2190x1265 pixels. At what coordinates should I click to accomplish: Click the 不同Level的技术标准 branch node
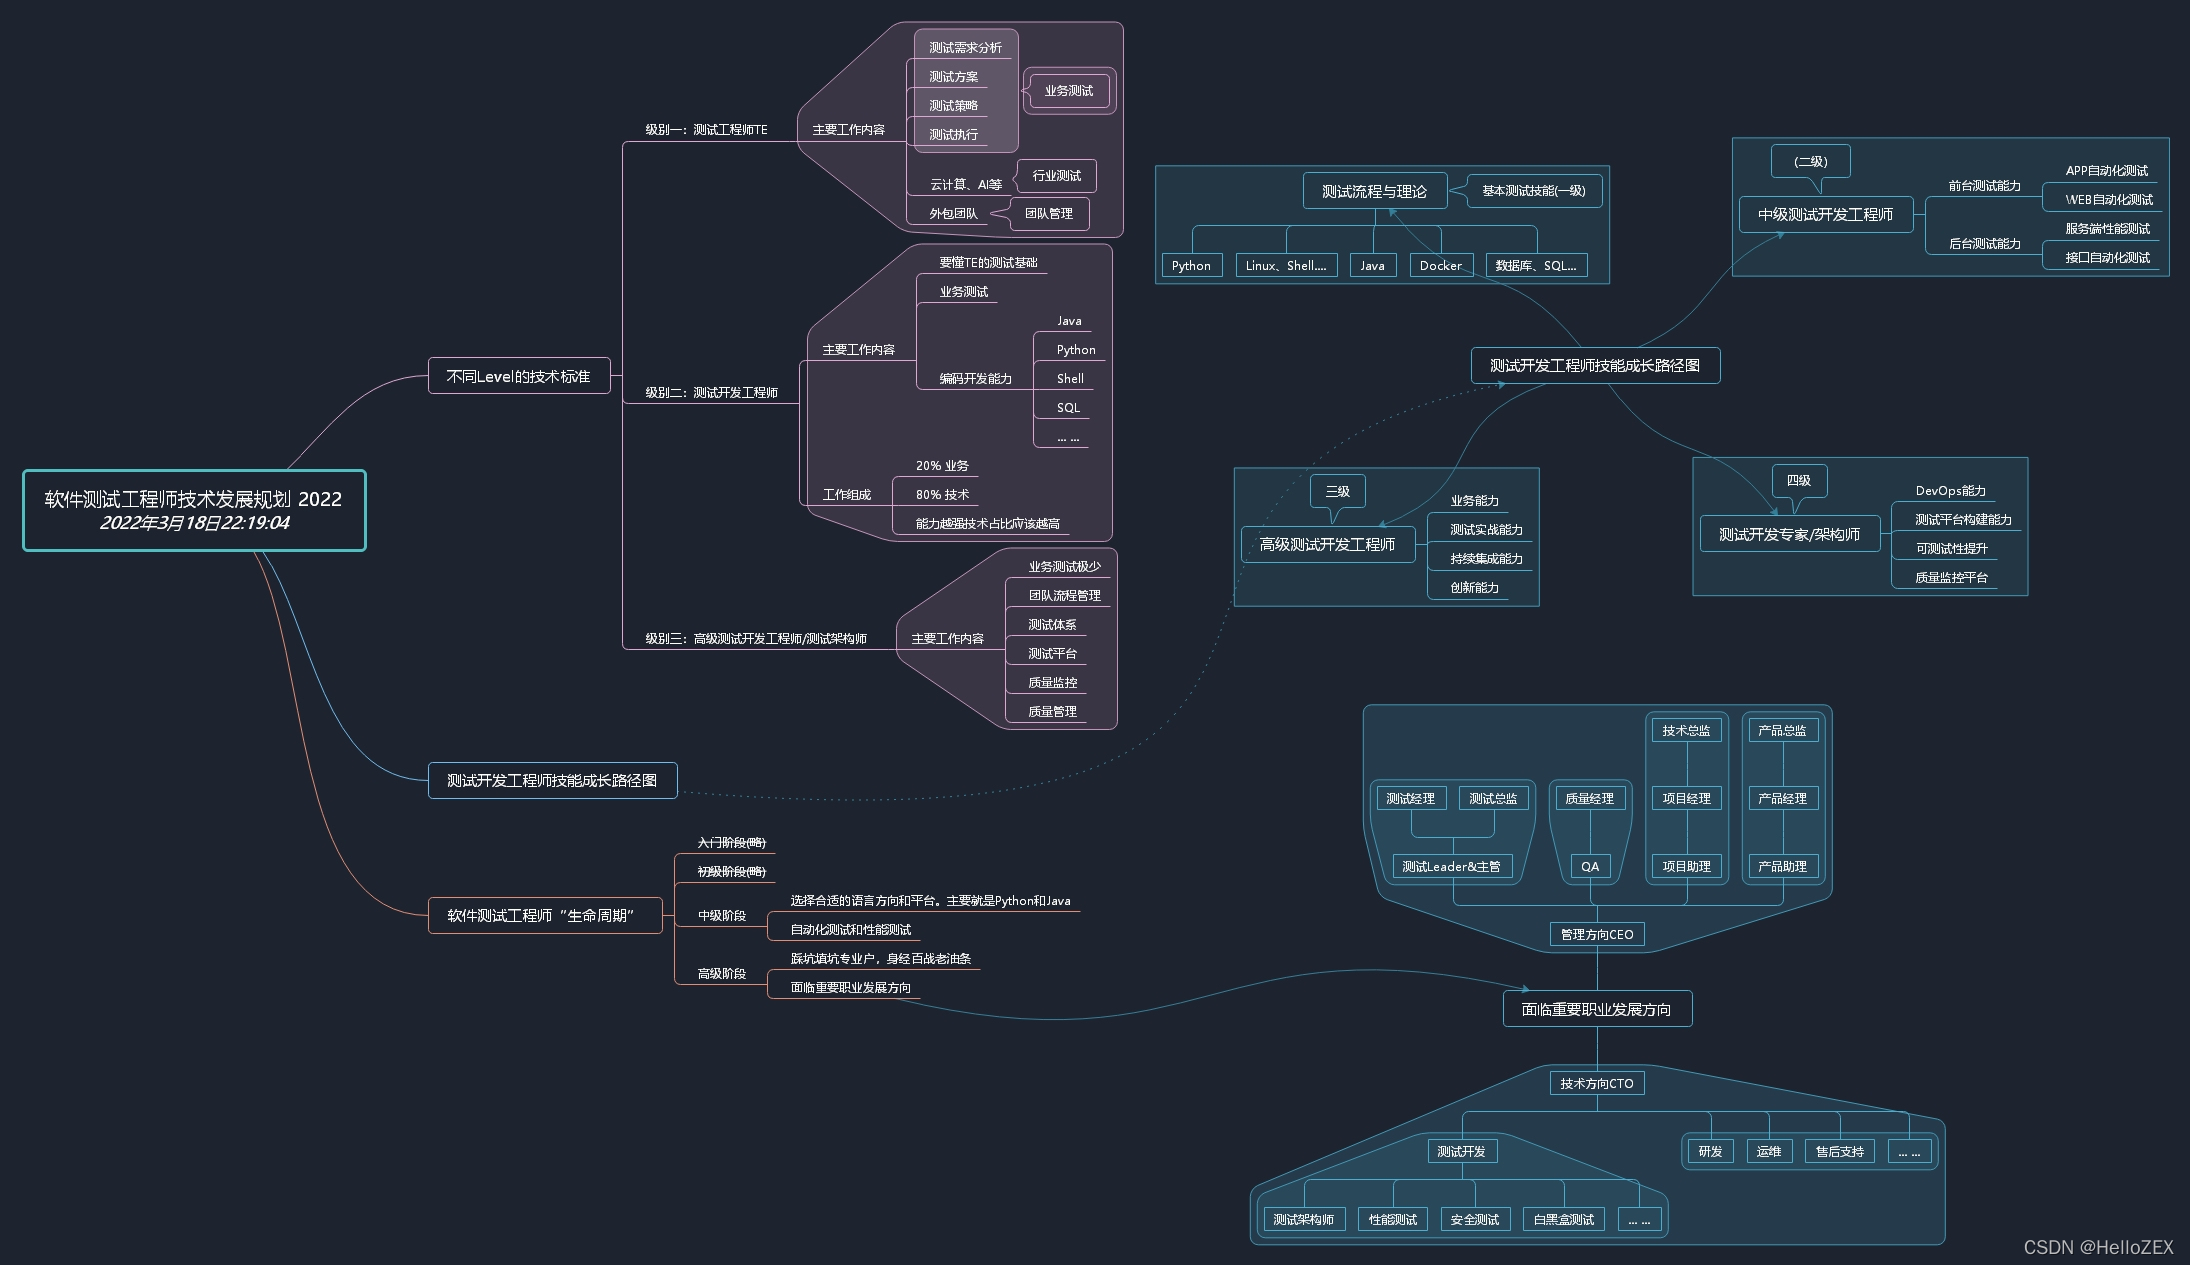[518, 376]
